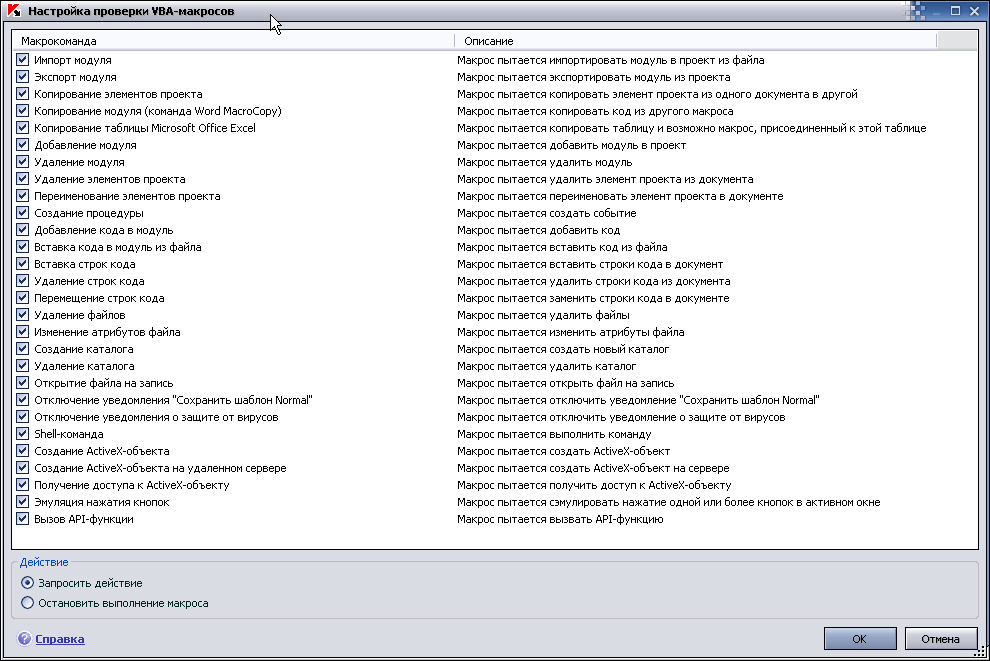990x661 pixels.
Task: Uncheck the "Shell-команда" checkbox
Action: point(23,435)
